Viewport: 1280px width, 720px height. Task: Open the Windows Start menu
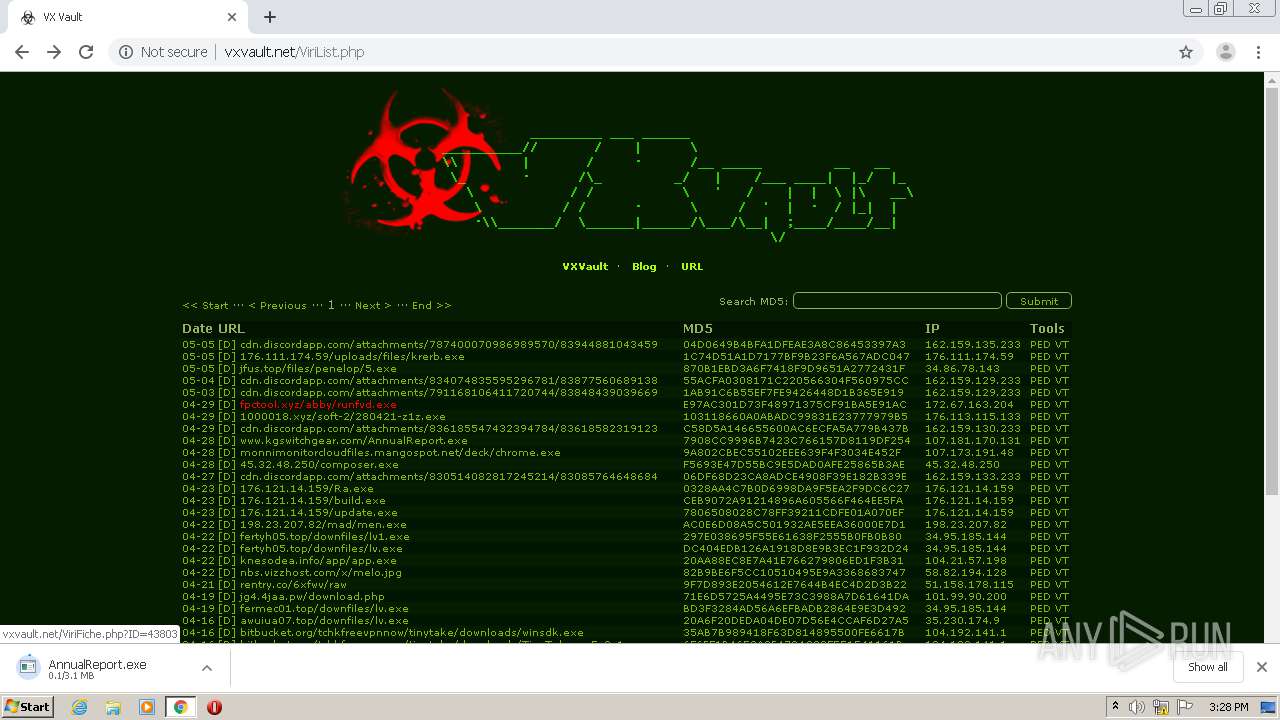tap(27, 706)
